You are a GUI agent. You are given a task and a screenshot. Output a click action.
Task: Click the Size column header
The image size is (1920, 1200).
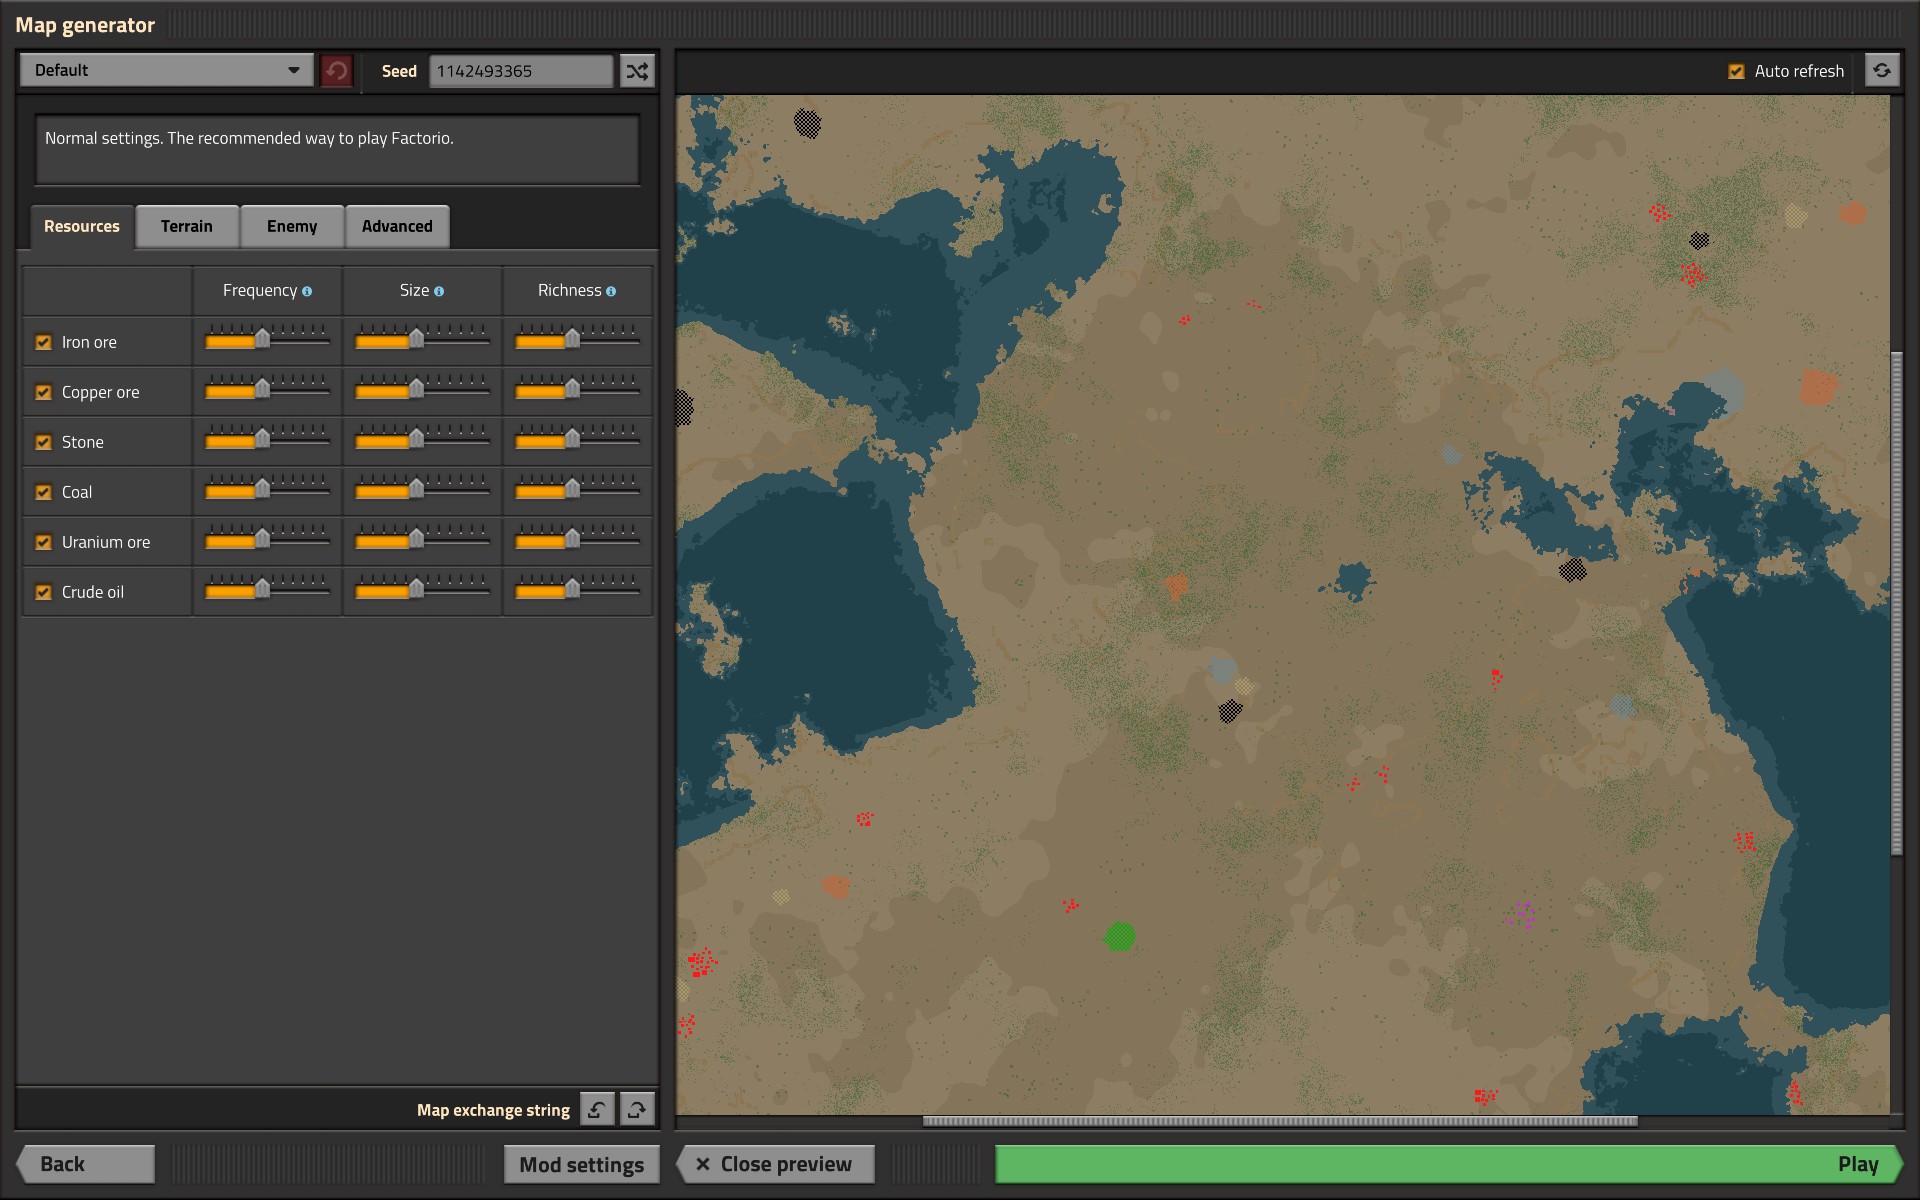[422, 291]
